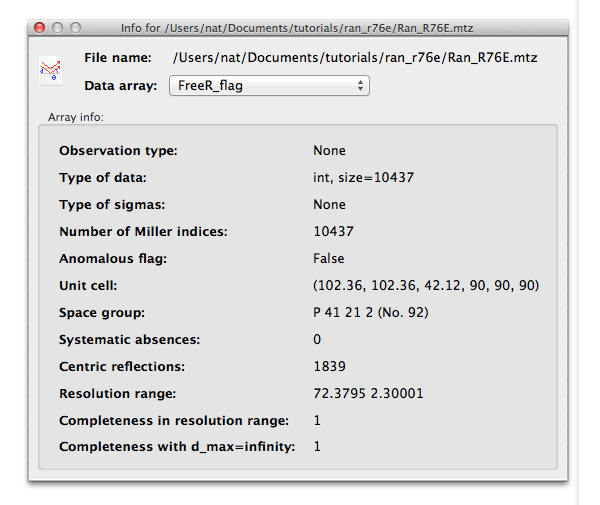
Task: Minimize the Info window
Action: coord(58,28)
